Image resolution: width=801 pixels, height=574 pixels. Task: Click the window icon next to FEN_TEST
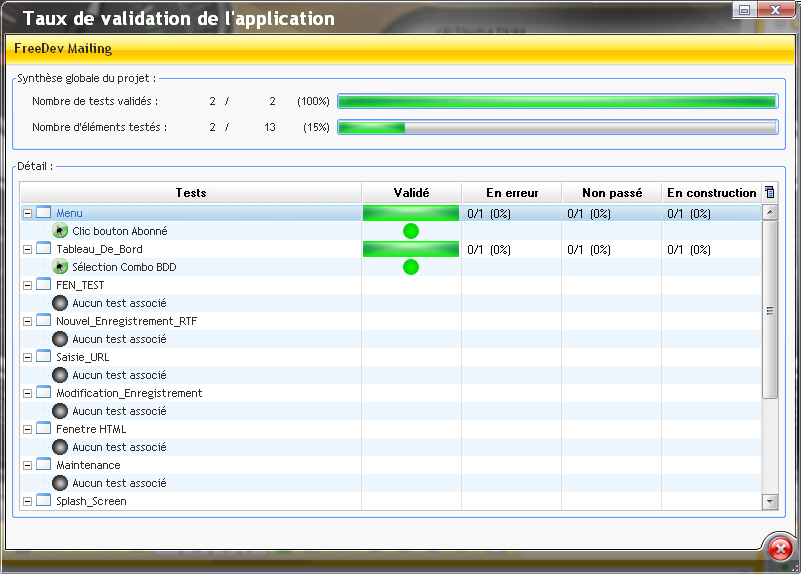point(43,285)
